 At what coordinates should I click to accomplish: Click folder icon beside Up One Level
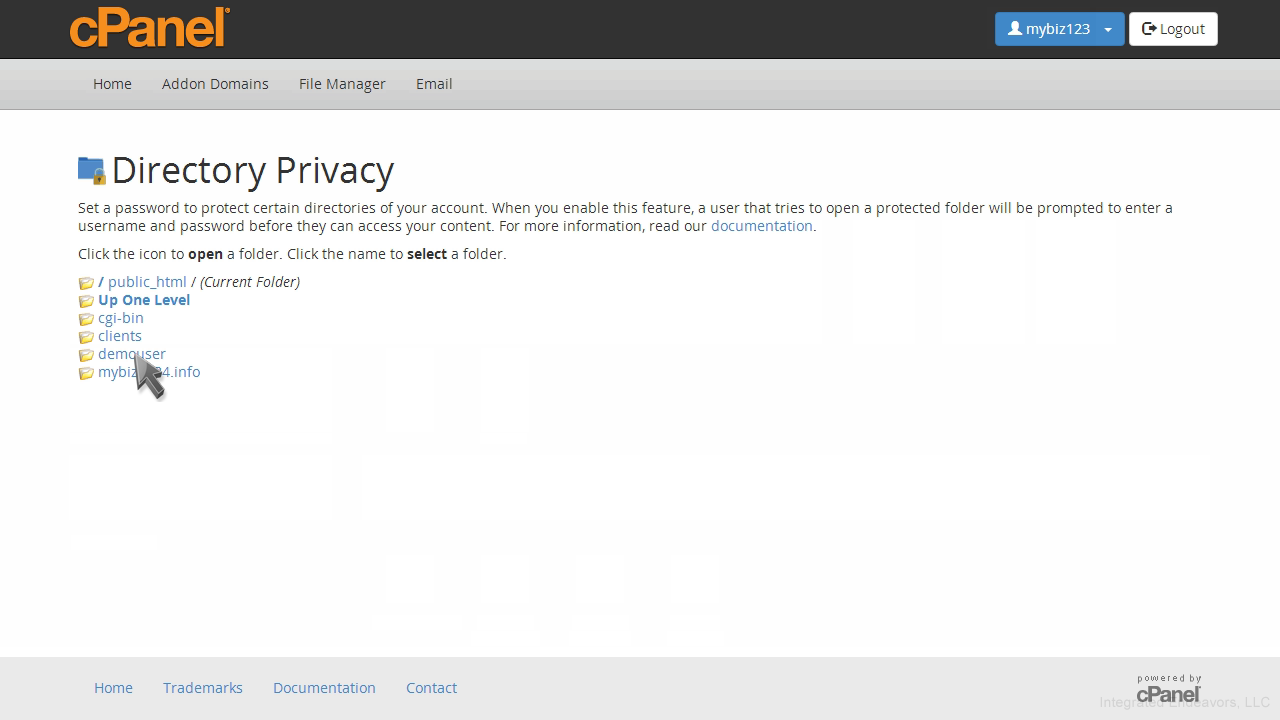click(86, 301)
